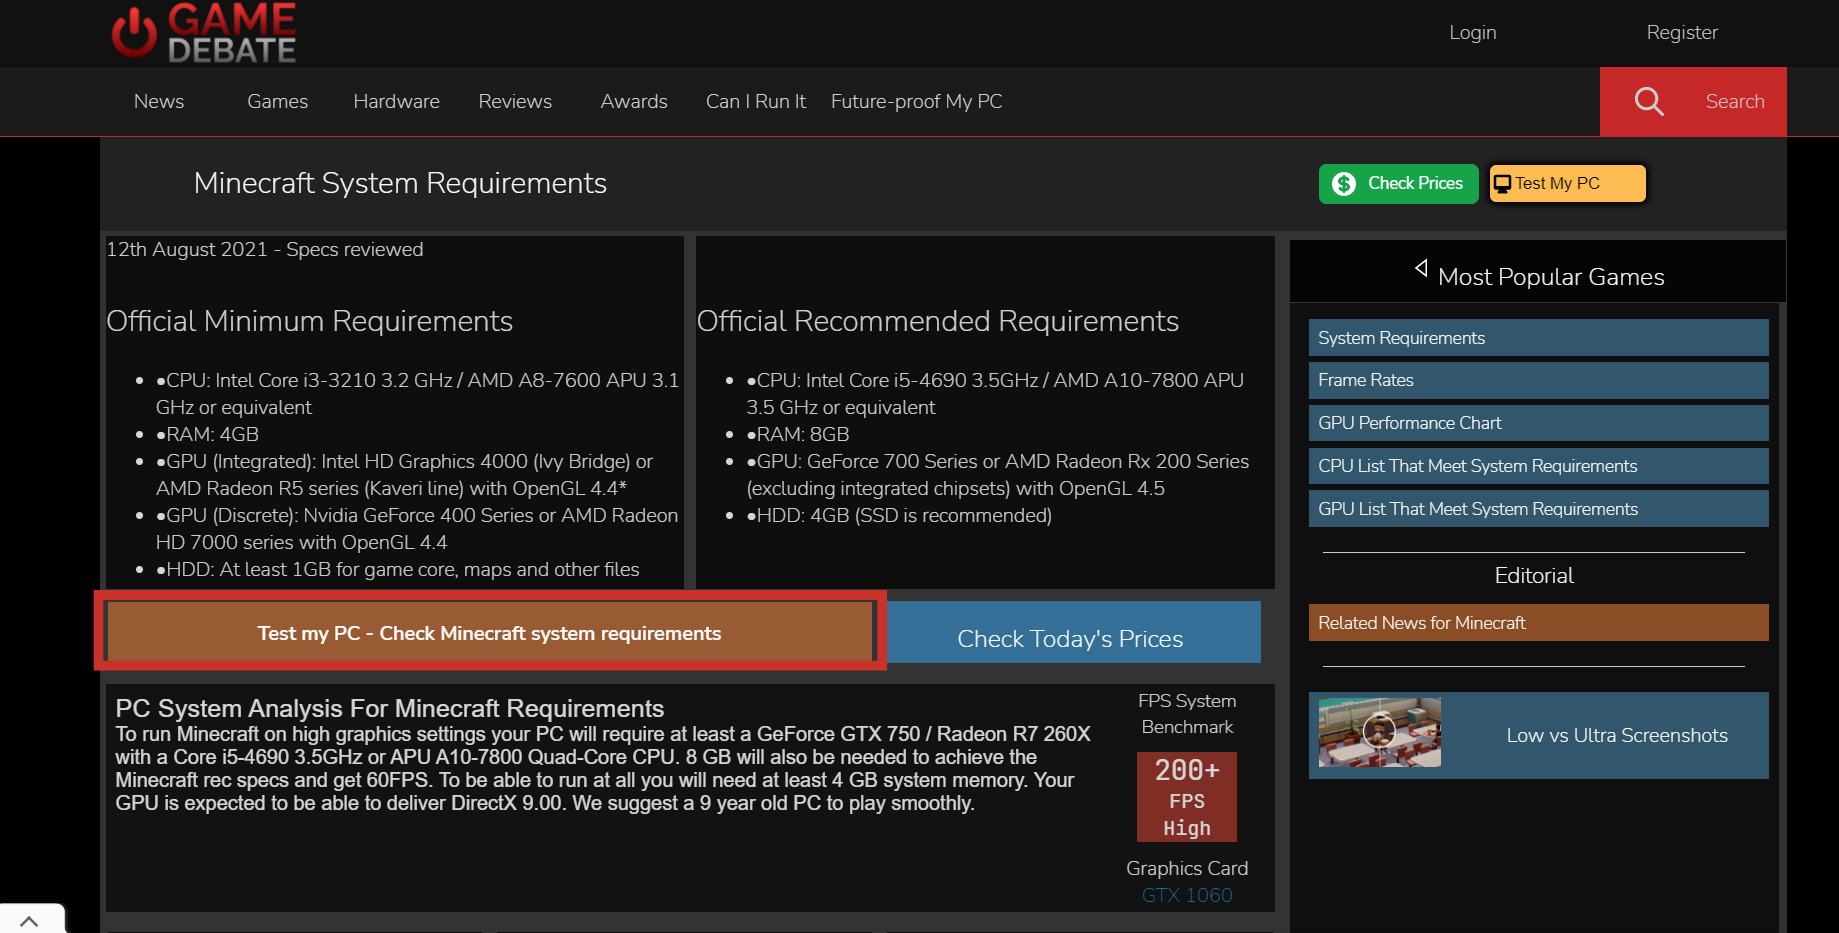1839x933 pixels.
Task: Click the yellow Test My PC button
Action: pyautogui.click(x=1567, y=184)
